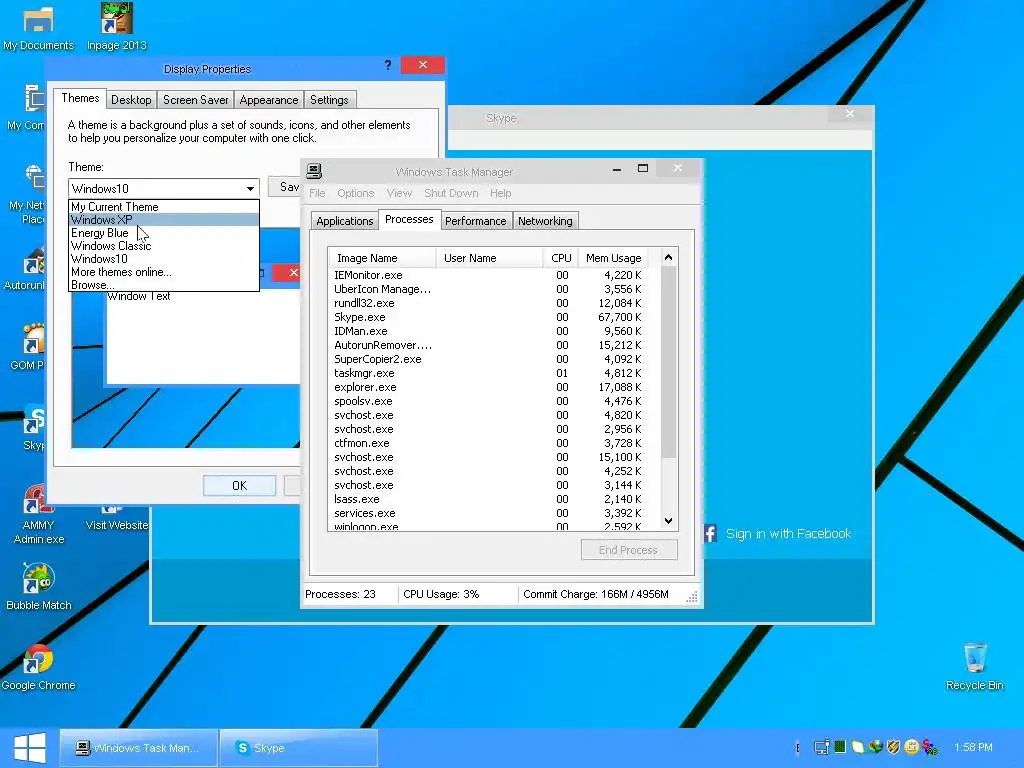Open the Windows Start button
This screenshot has height=768, width=1024.
[x=30, y=748]
